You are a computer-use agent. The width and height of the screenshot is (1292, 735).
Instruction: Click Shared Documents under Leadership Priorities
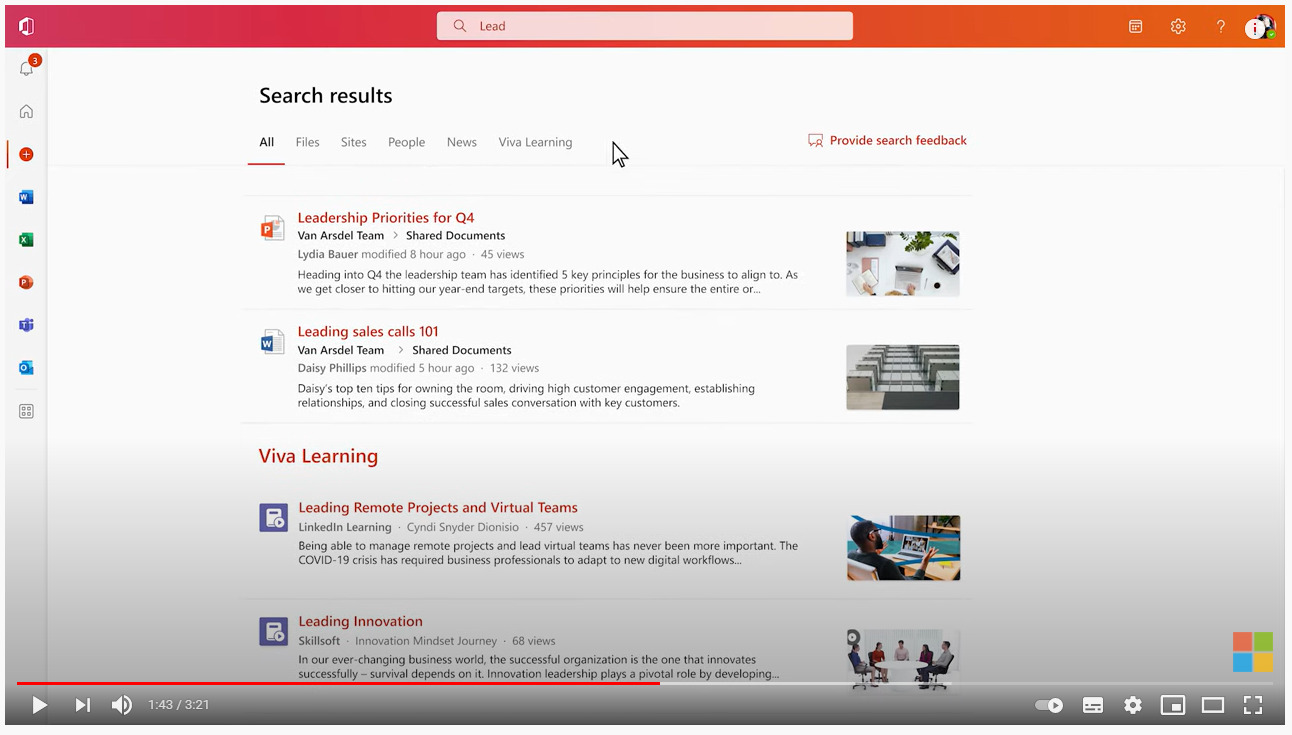pos(456,236)
